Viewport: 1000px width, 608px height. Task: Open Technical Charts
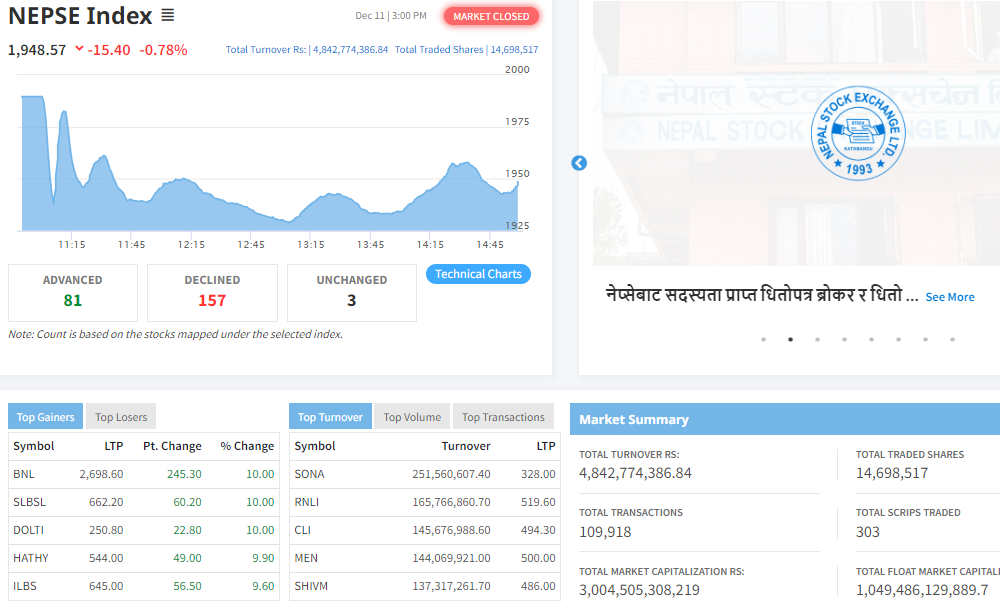coord(478,274)
